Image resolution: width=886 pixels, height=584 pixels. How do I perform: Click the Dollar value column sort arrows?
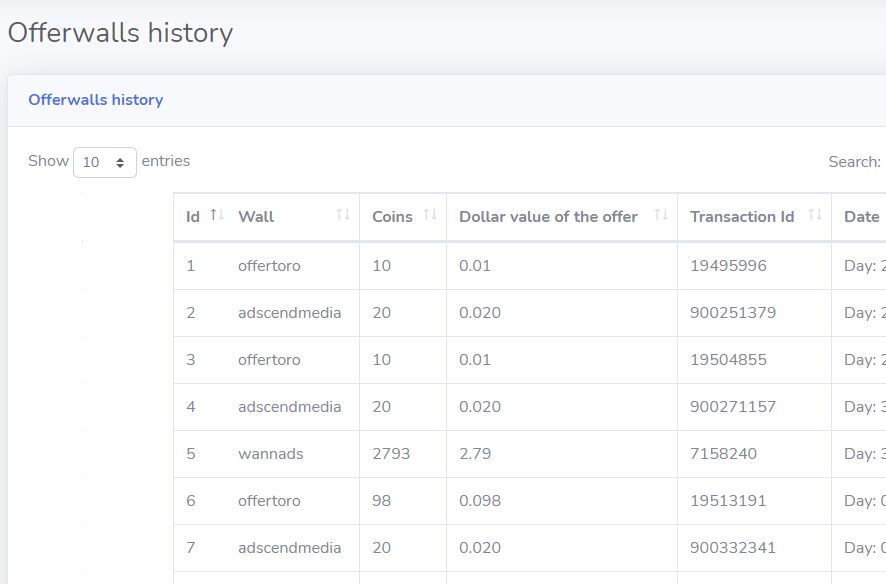(661, 216)
